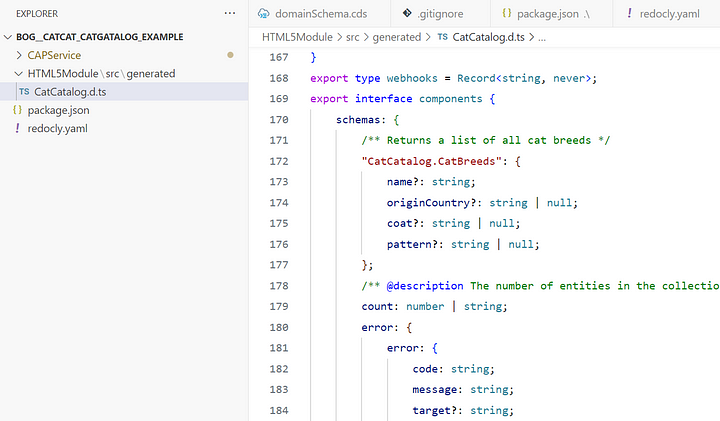Click 'message:' property on line 183
This screenshot has width=720, height=421.
click(438, 389)
